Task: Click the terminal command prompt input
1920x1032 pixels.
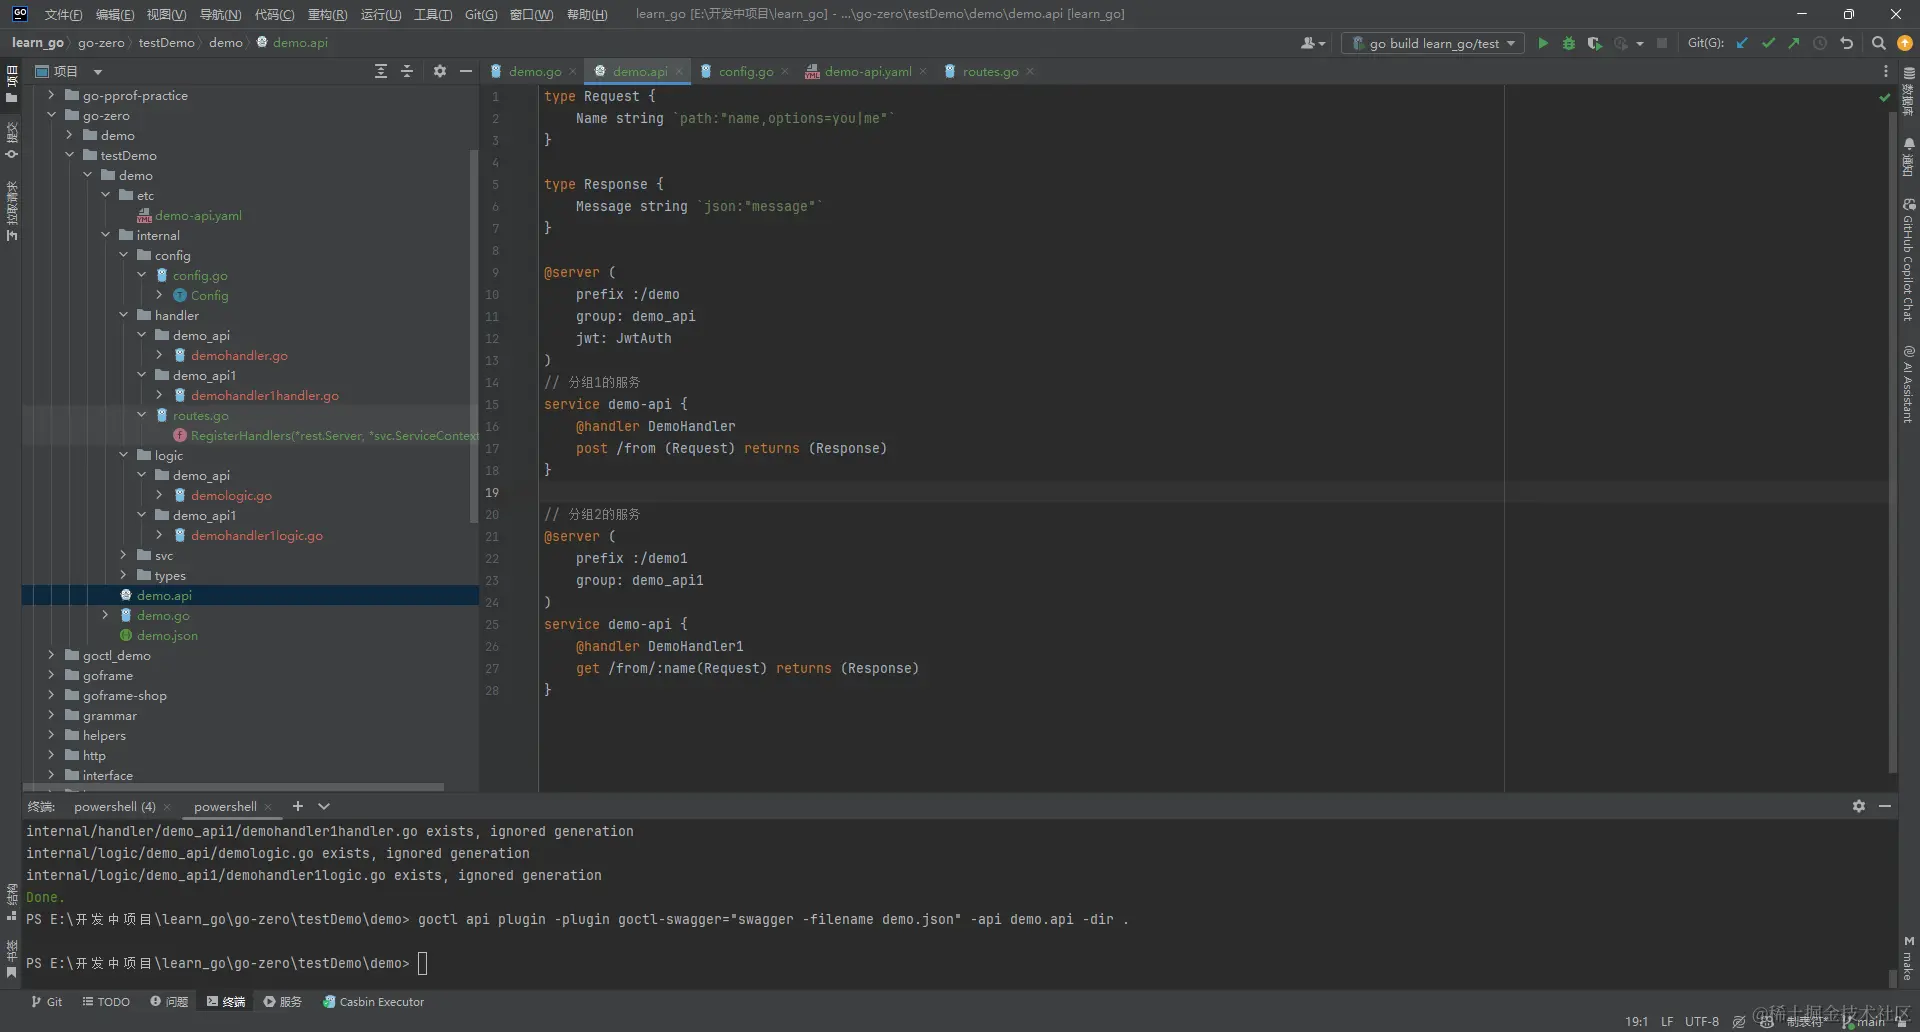Action: click(x=423, y=963)
